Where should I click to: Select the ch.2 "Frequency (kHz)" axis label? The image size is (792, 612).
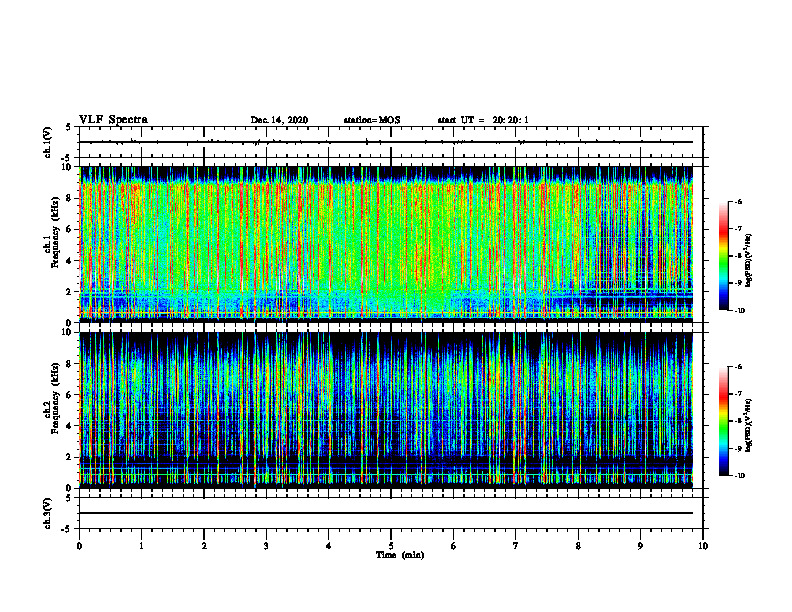(55, 398)
